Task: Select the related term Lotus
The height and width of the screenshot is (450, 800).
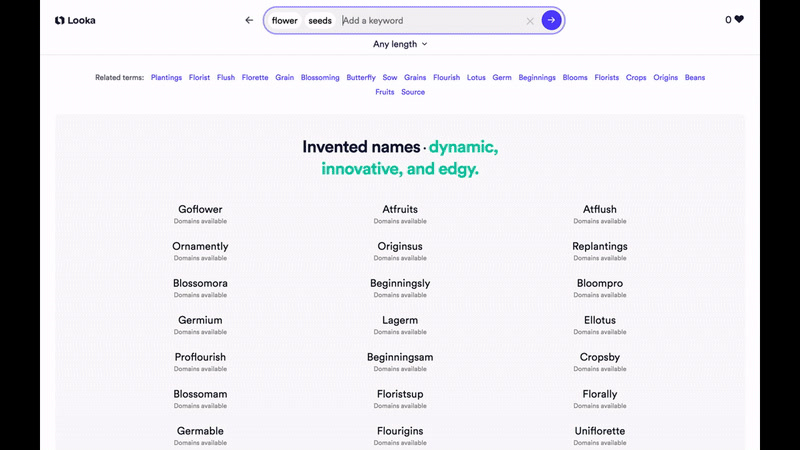Action: coord(476,78)
